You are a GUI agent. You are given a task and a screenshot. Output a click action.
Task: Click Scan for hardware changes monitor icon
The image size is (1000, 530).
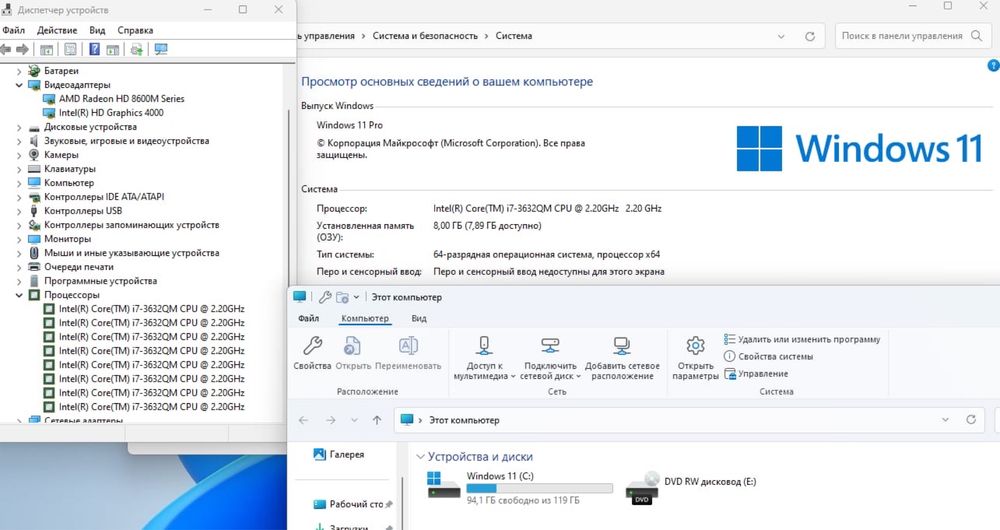[161, 49]
